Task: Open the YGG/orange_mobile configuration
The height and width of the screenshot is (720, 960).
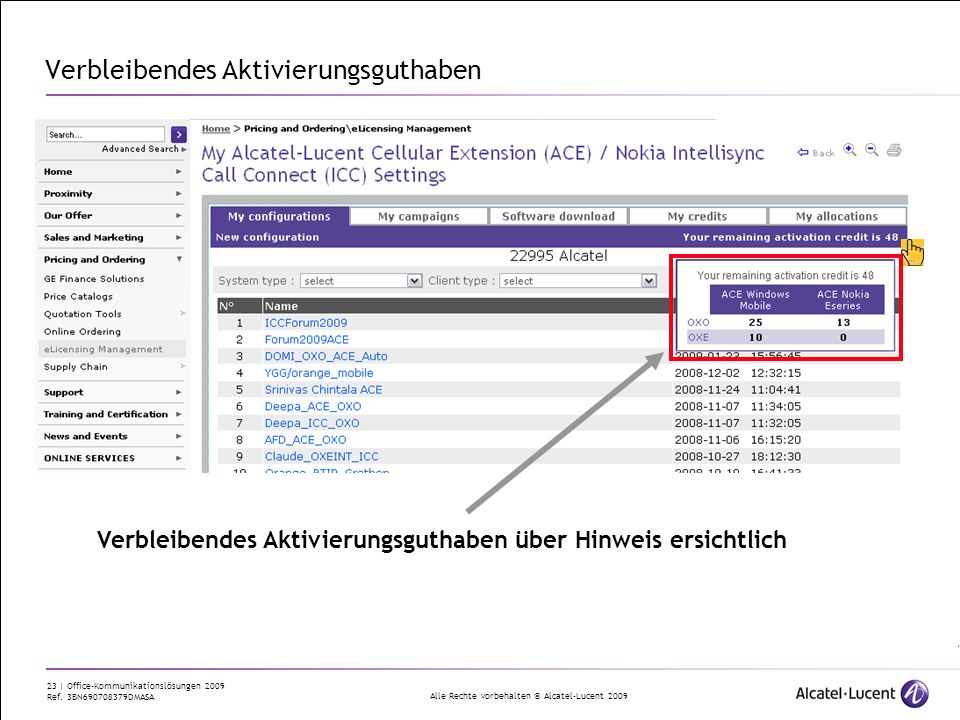Action: click(x=319, y=373)
